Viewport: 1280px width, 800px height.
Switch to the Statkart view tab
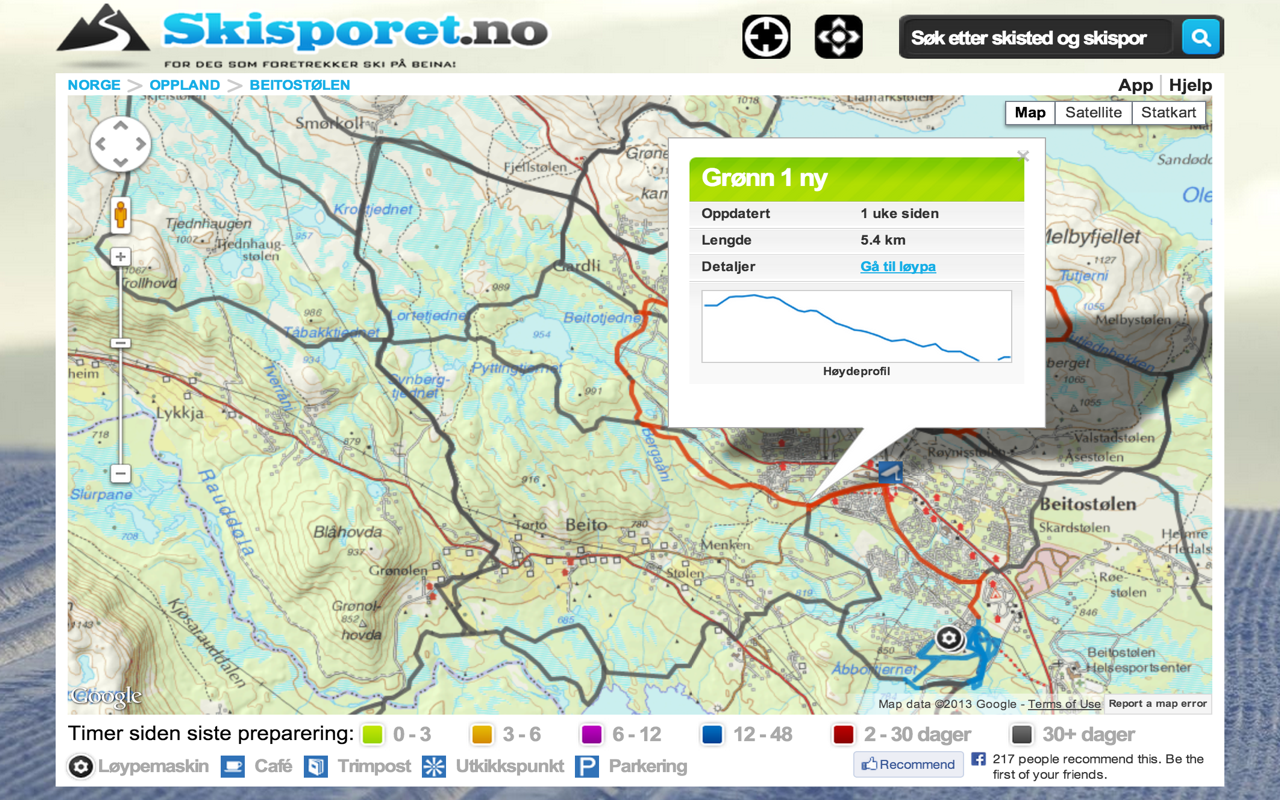pyautogui.click(x=1168, y=113)
